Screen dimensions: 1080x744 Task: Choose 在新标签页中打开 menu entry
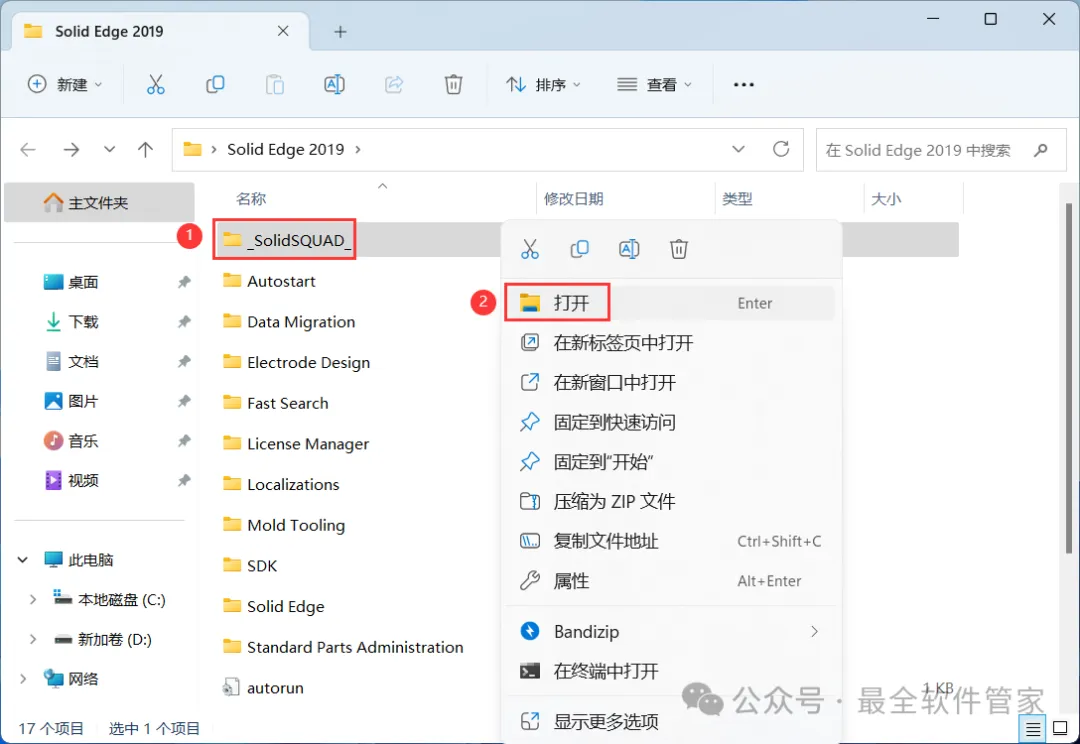coord(670,343)
